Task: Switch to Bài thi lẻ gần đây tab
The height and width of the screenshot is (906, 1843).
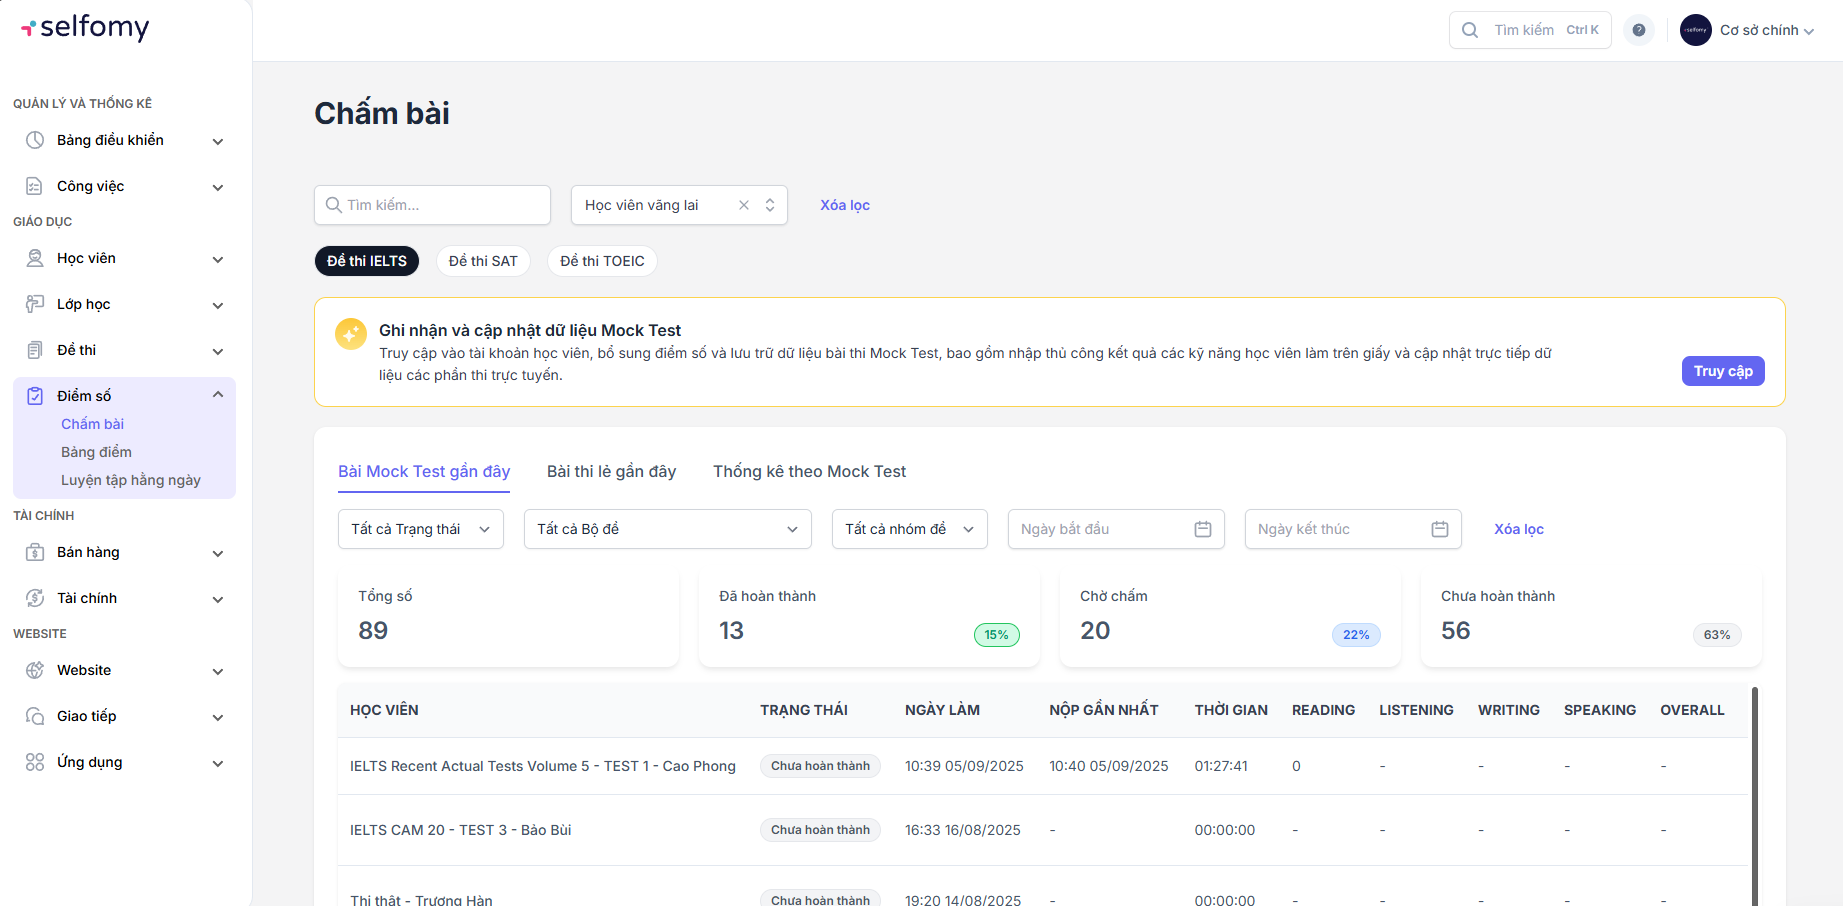Action: [611, 471]
